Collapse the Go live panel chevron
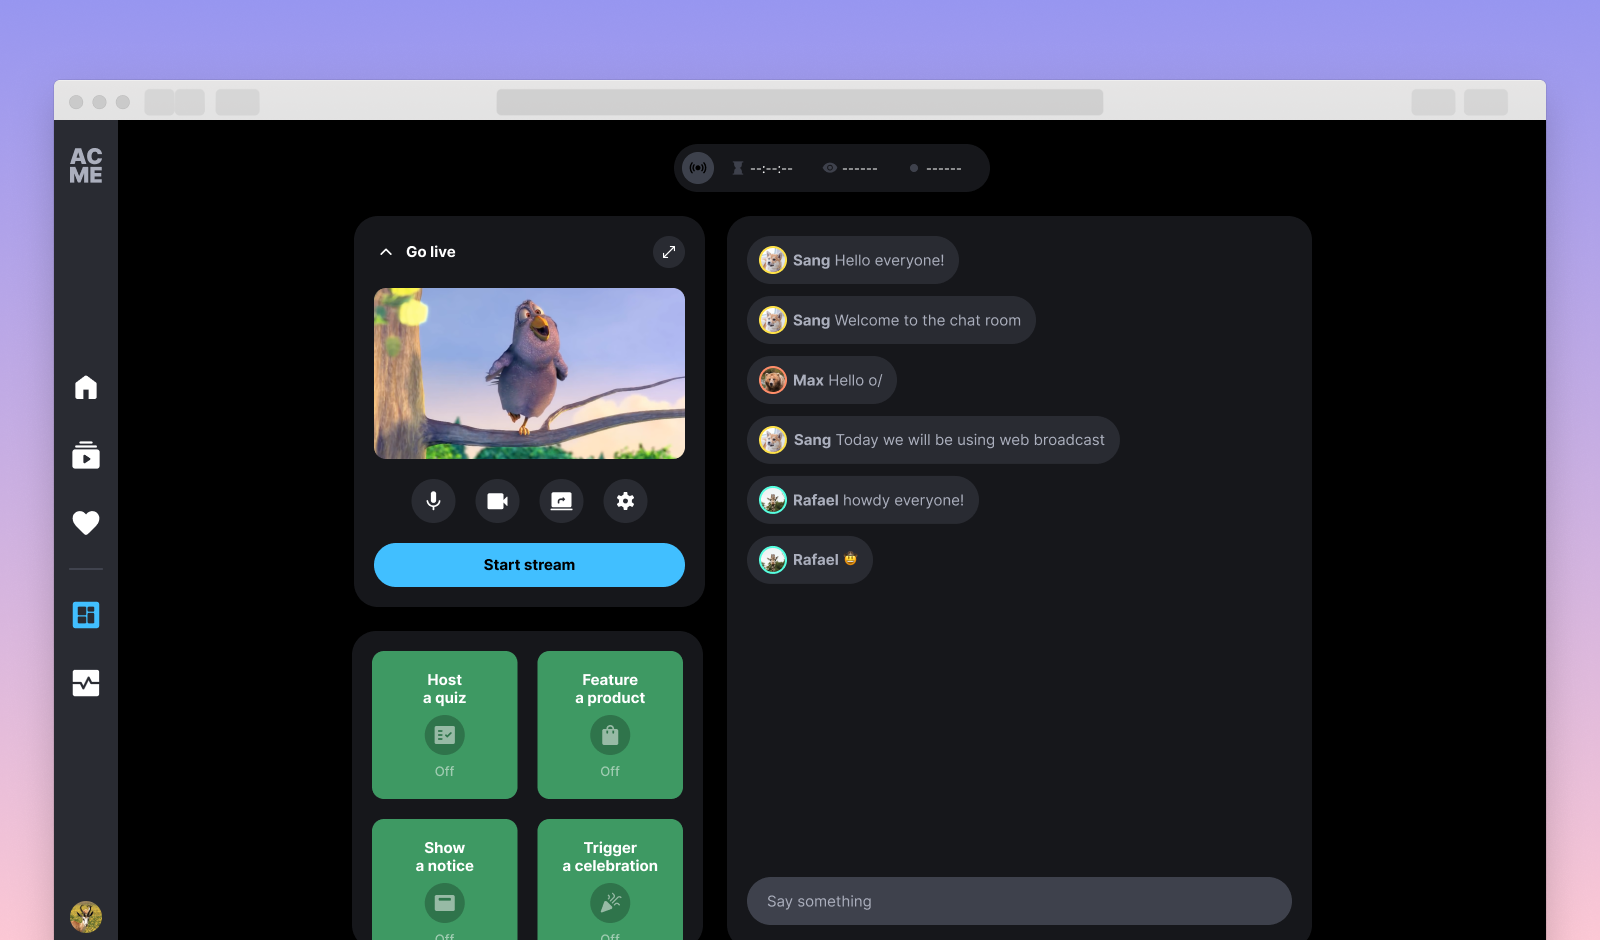 coord(386,252)
